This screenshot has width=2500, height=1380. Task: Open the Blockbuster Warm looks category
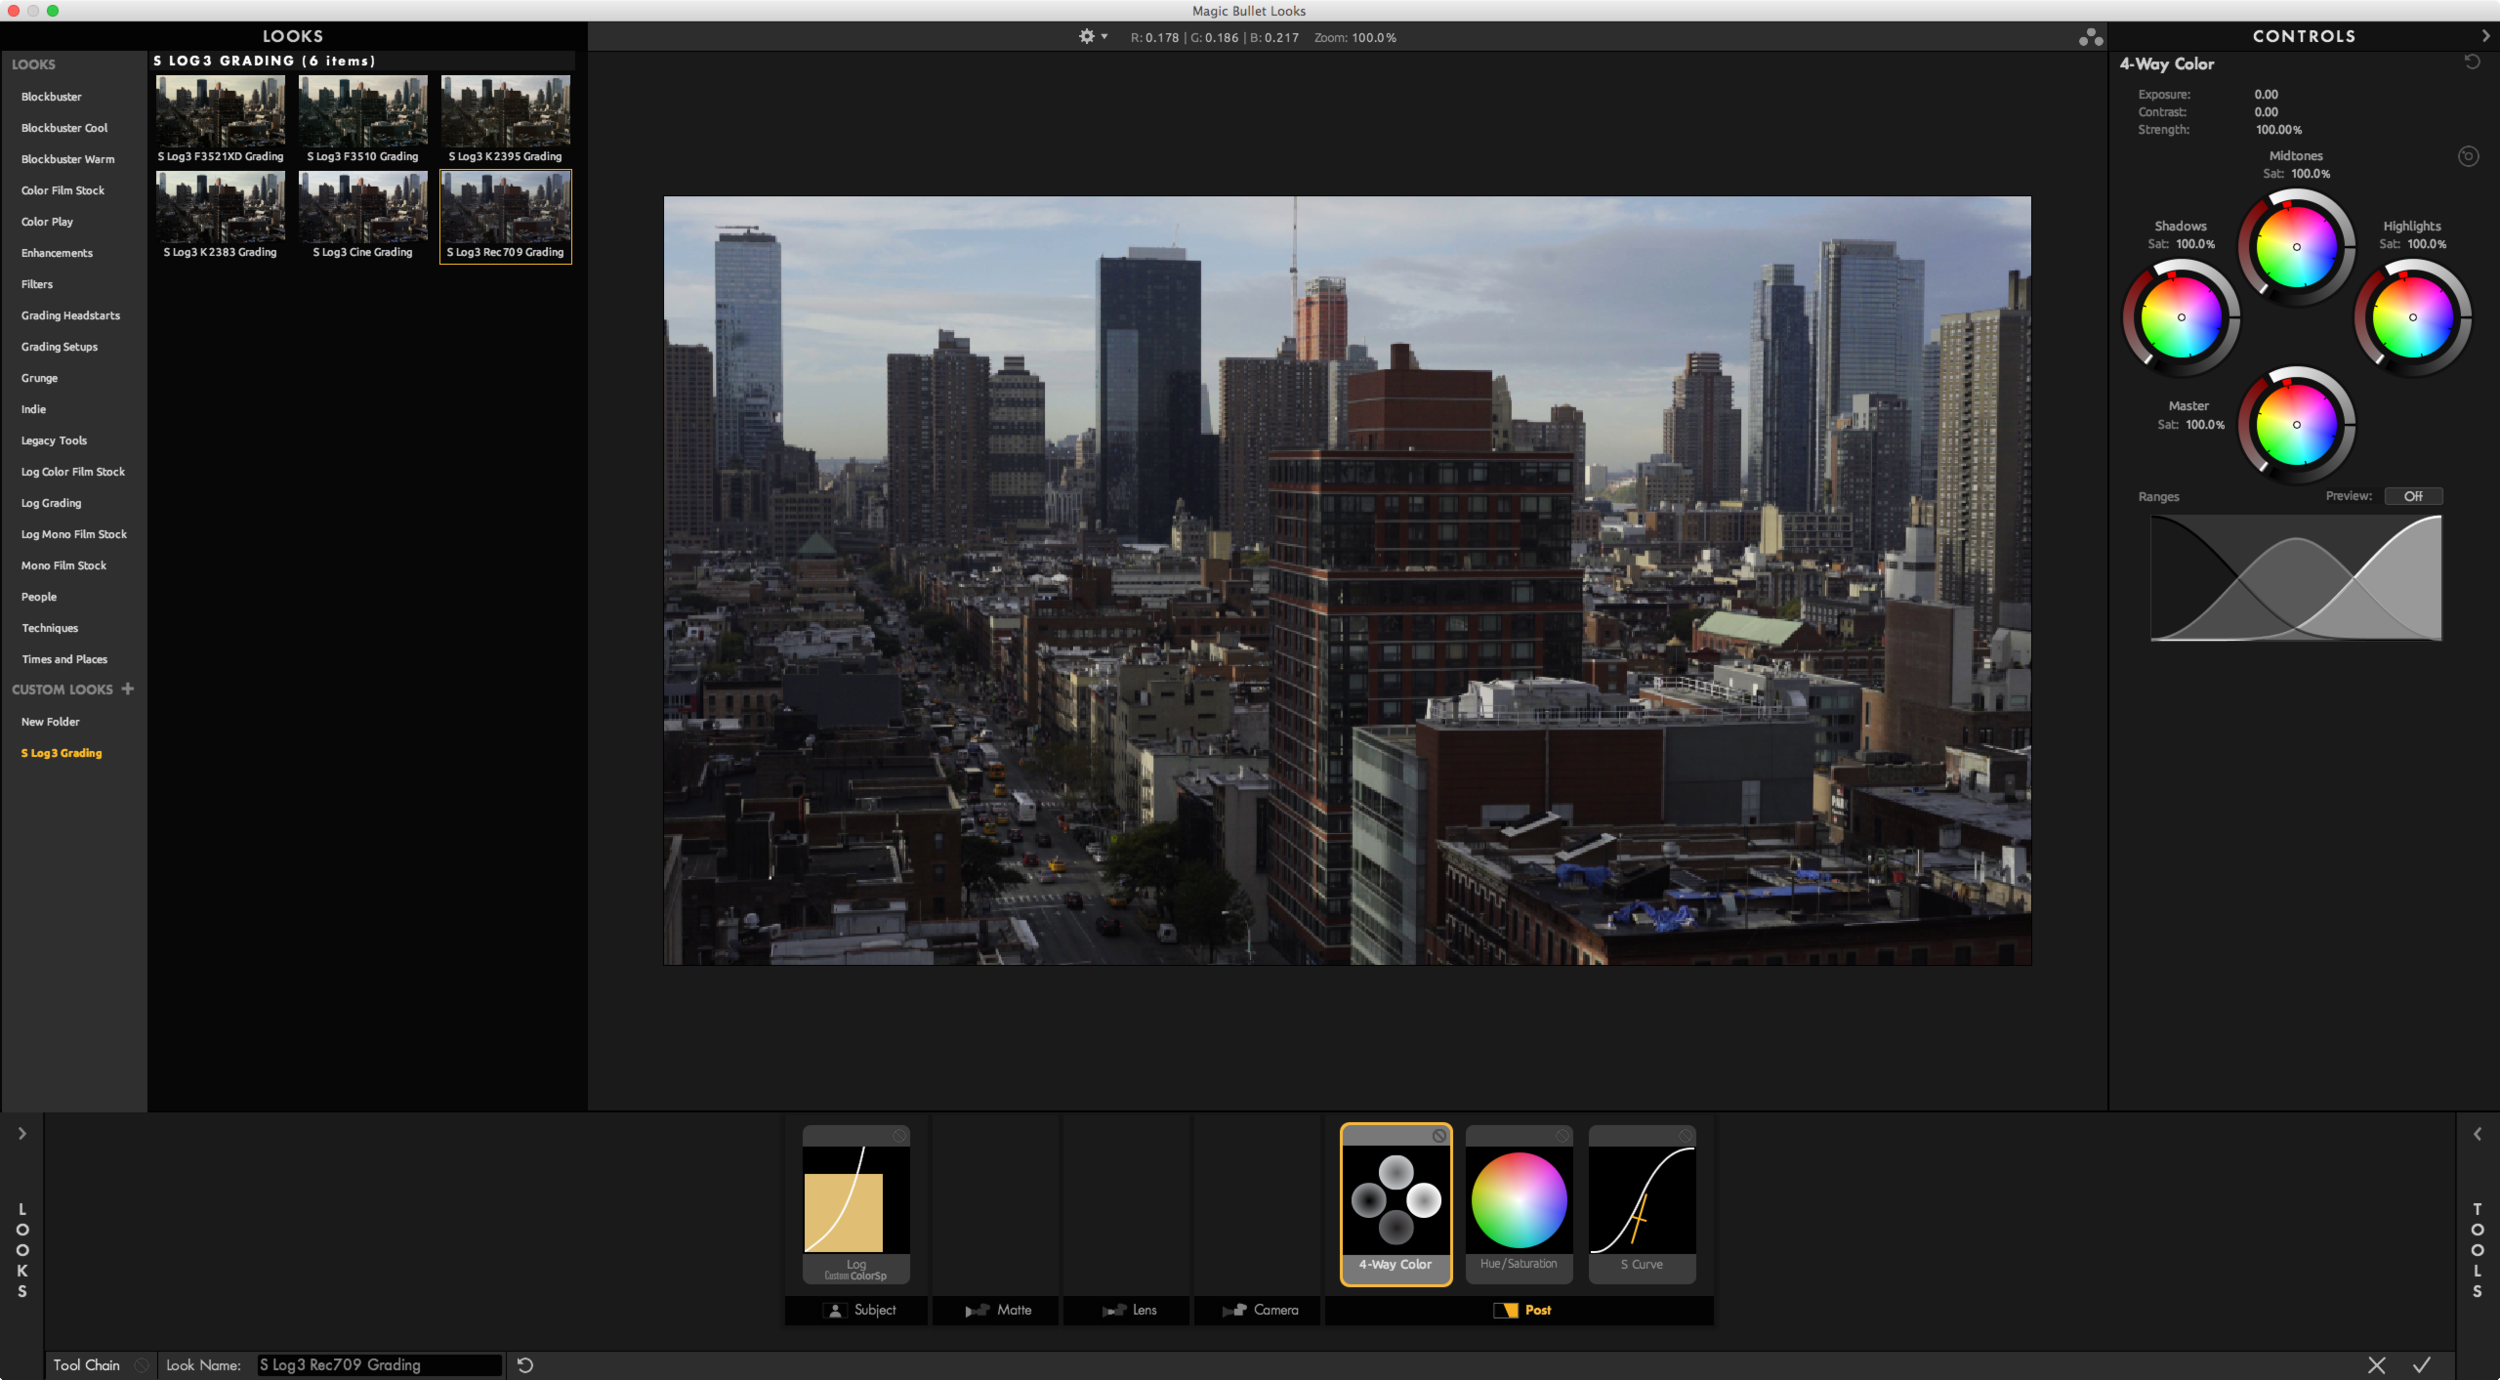(68, 159)
